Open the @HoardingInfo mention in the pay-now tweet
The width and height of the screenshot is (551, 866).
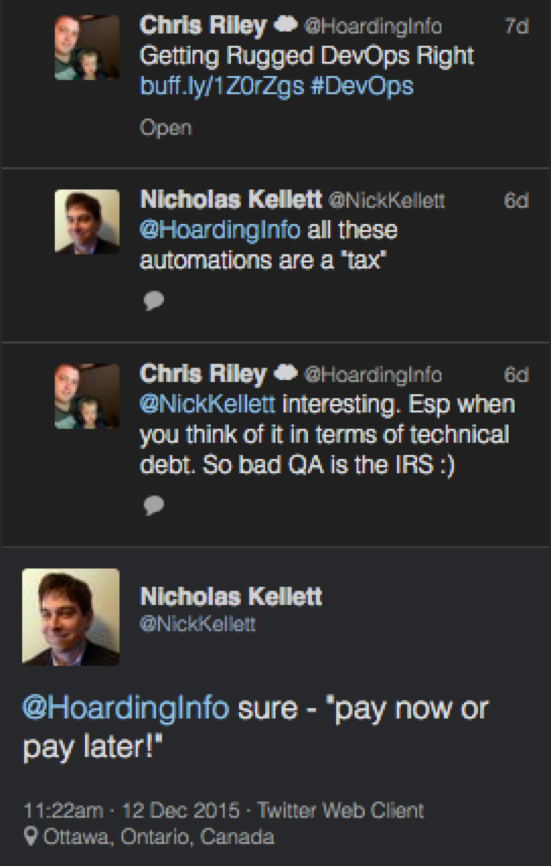point(125,707)
